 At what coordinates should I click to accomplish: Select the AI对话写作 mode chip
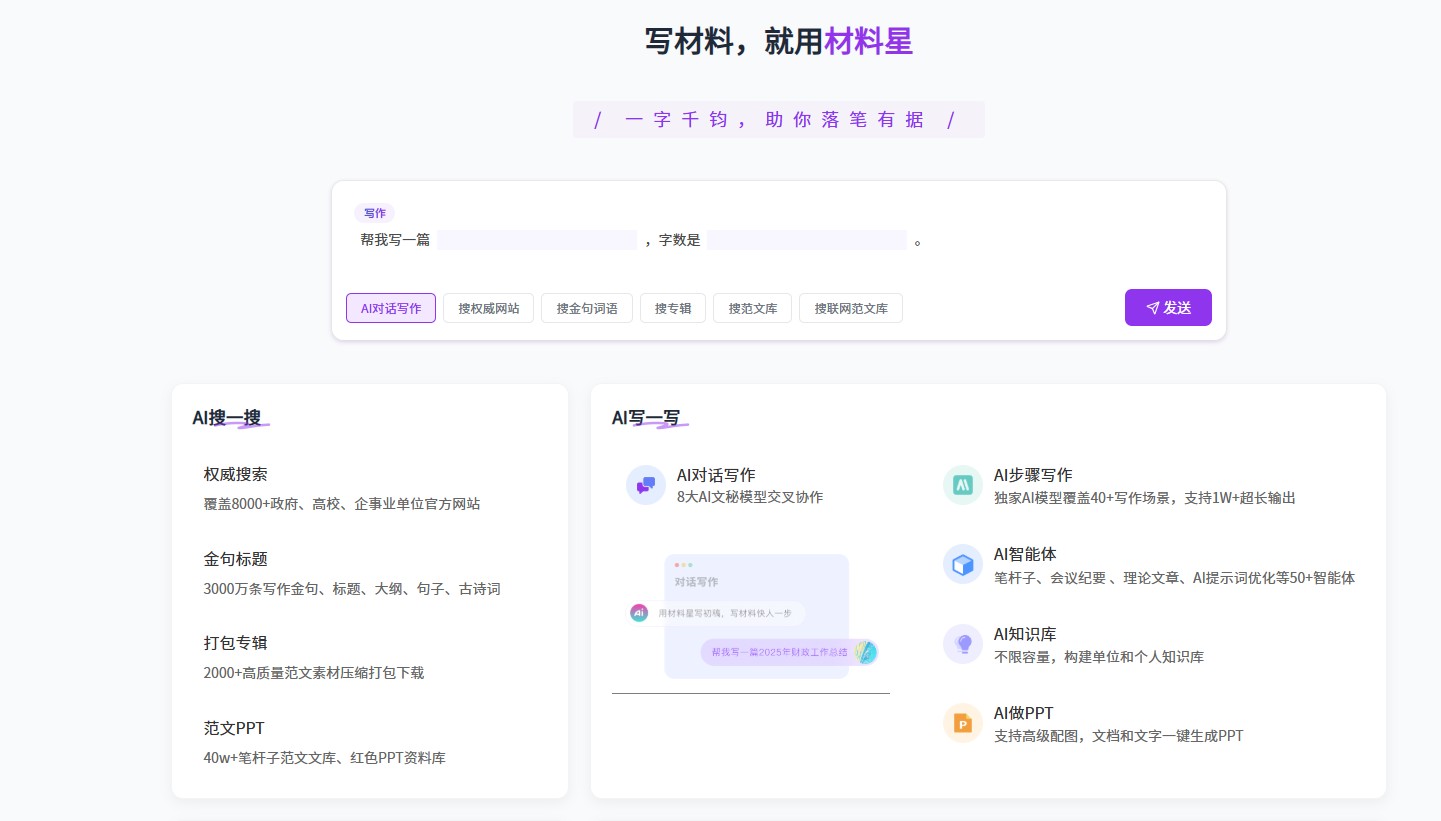pos(390,308)
